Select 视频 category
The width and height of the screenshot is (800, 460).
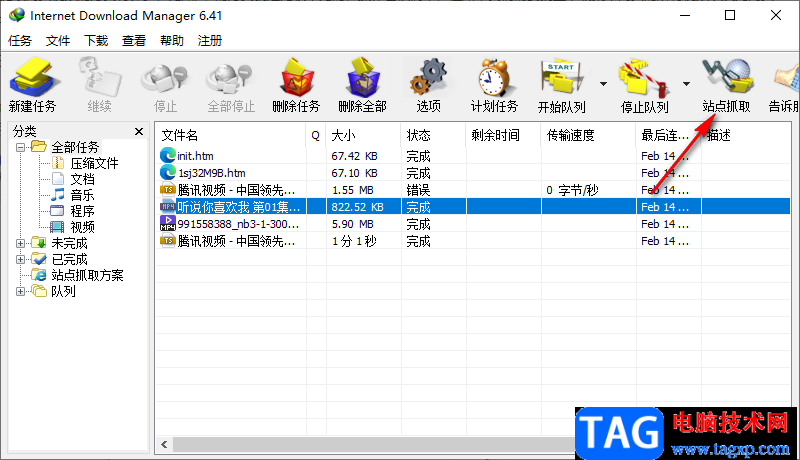click(x=82, y=227)
